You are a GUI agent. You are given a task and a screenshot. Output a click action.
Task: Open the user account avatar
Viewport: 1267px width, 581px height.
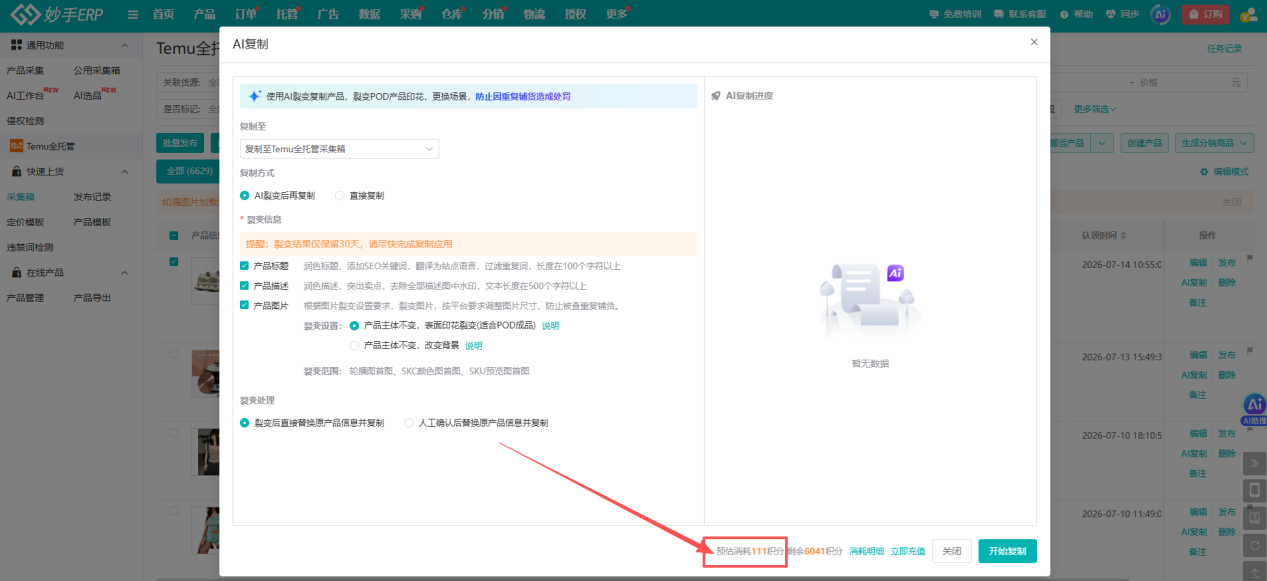coord(1248,14)
